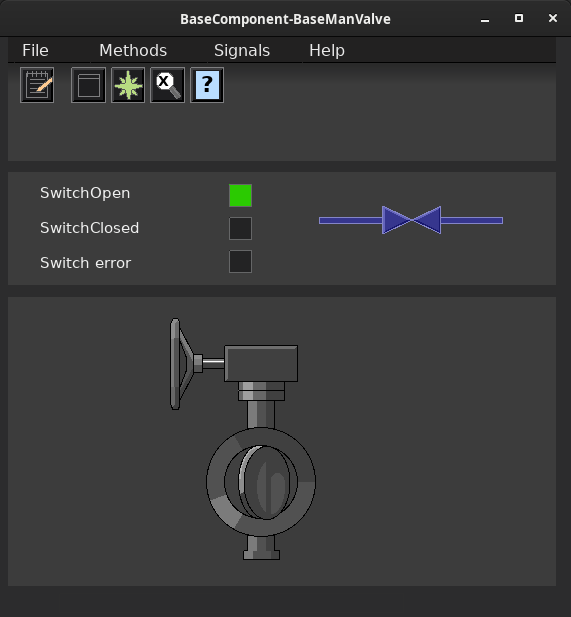Click the green star burst toolbar icon
This screenshot has width=571, height=617.
(128, 85)
